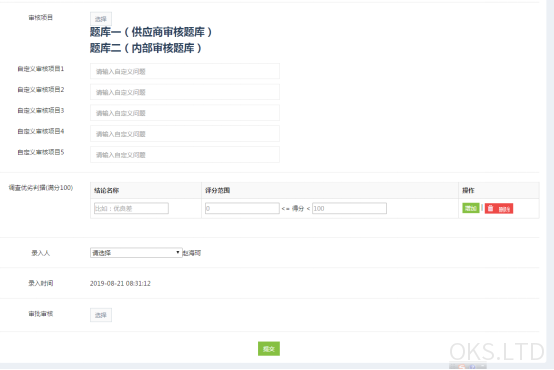
Task: Submit the form with the green 提交 button
Action: [269, 349]
